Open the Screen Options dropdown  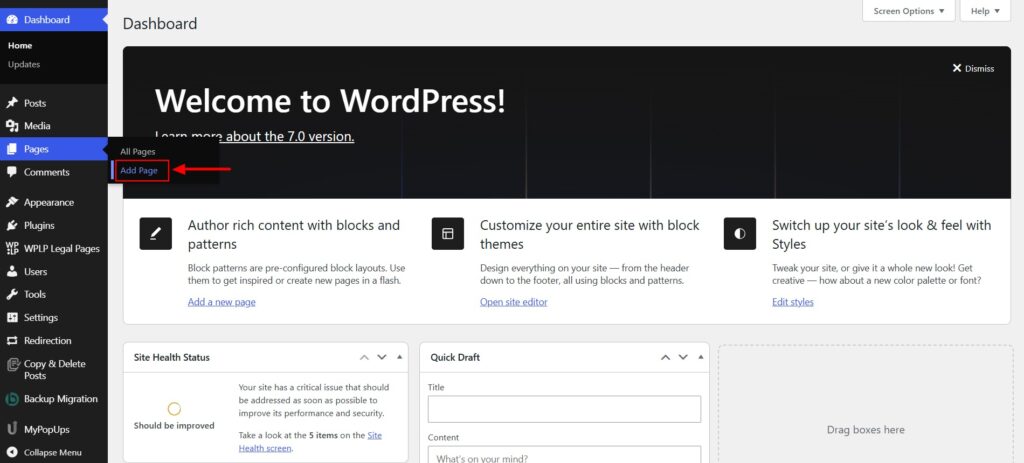pyautogui.click(x=908, y=11)
